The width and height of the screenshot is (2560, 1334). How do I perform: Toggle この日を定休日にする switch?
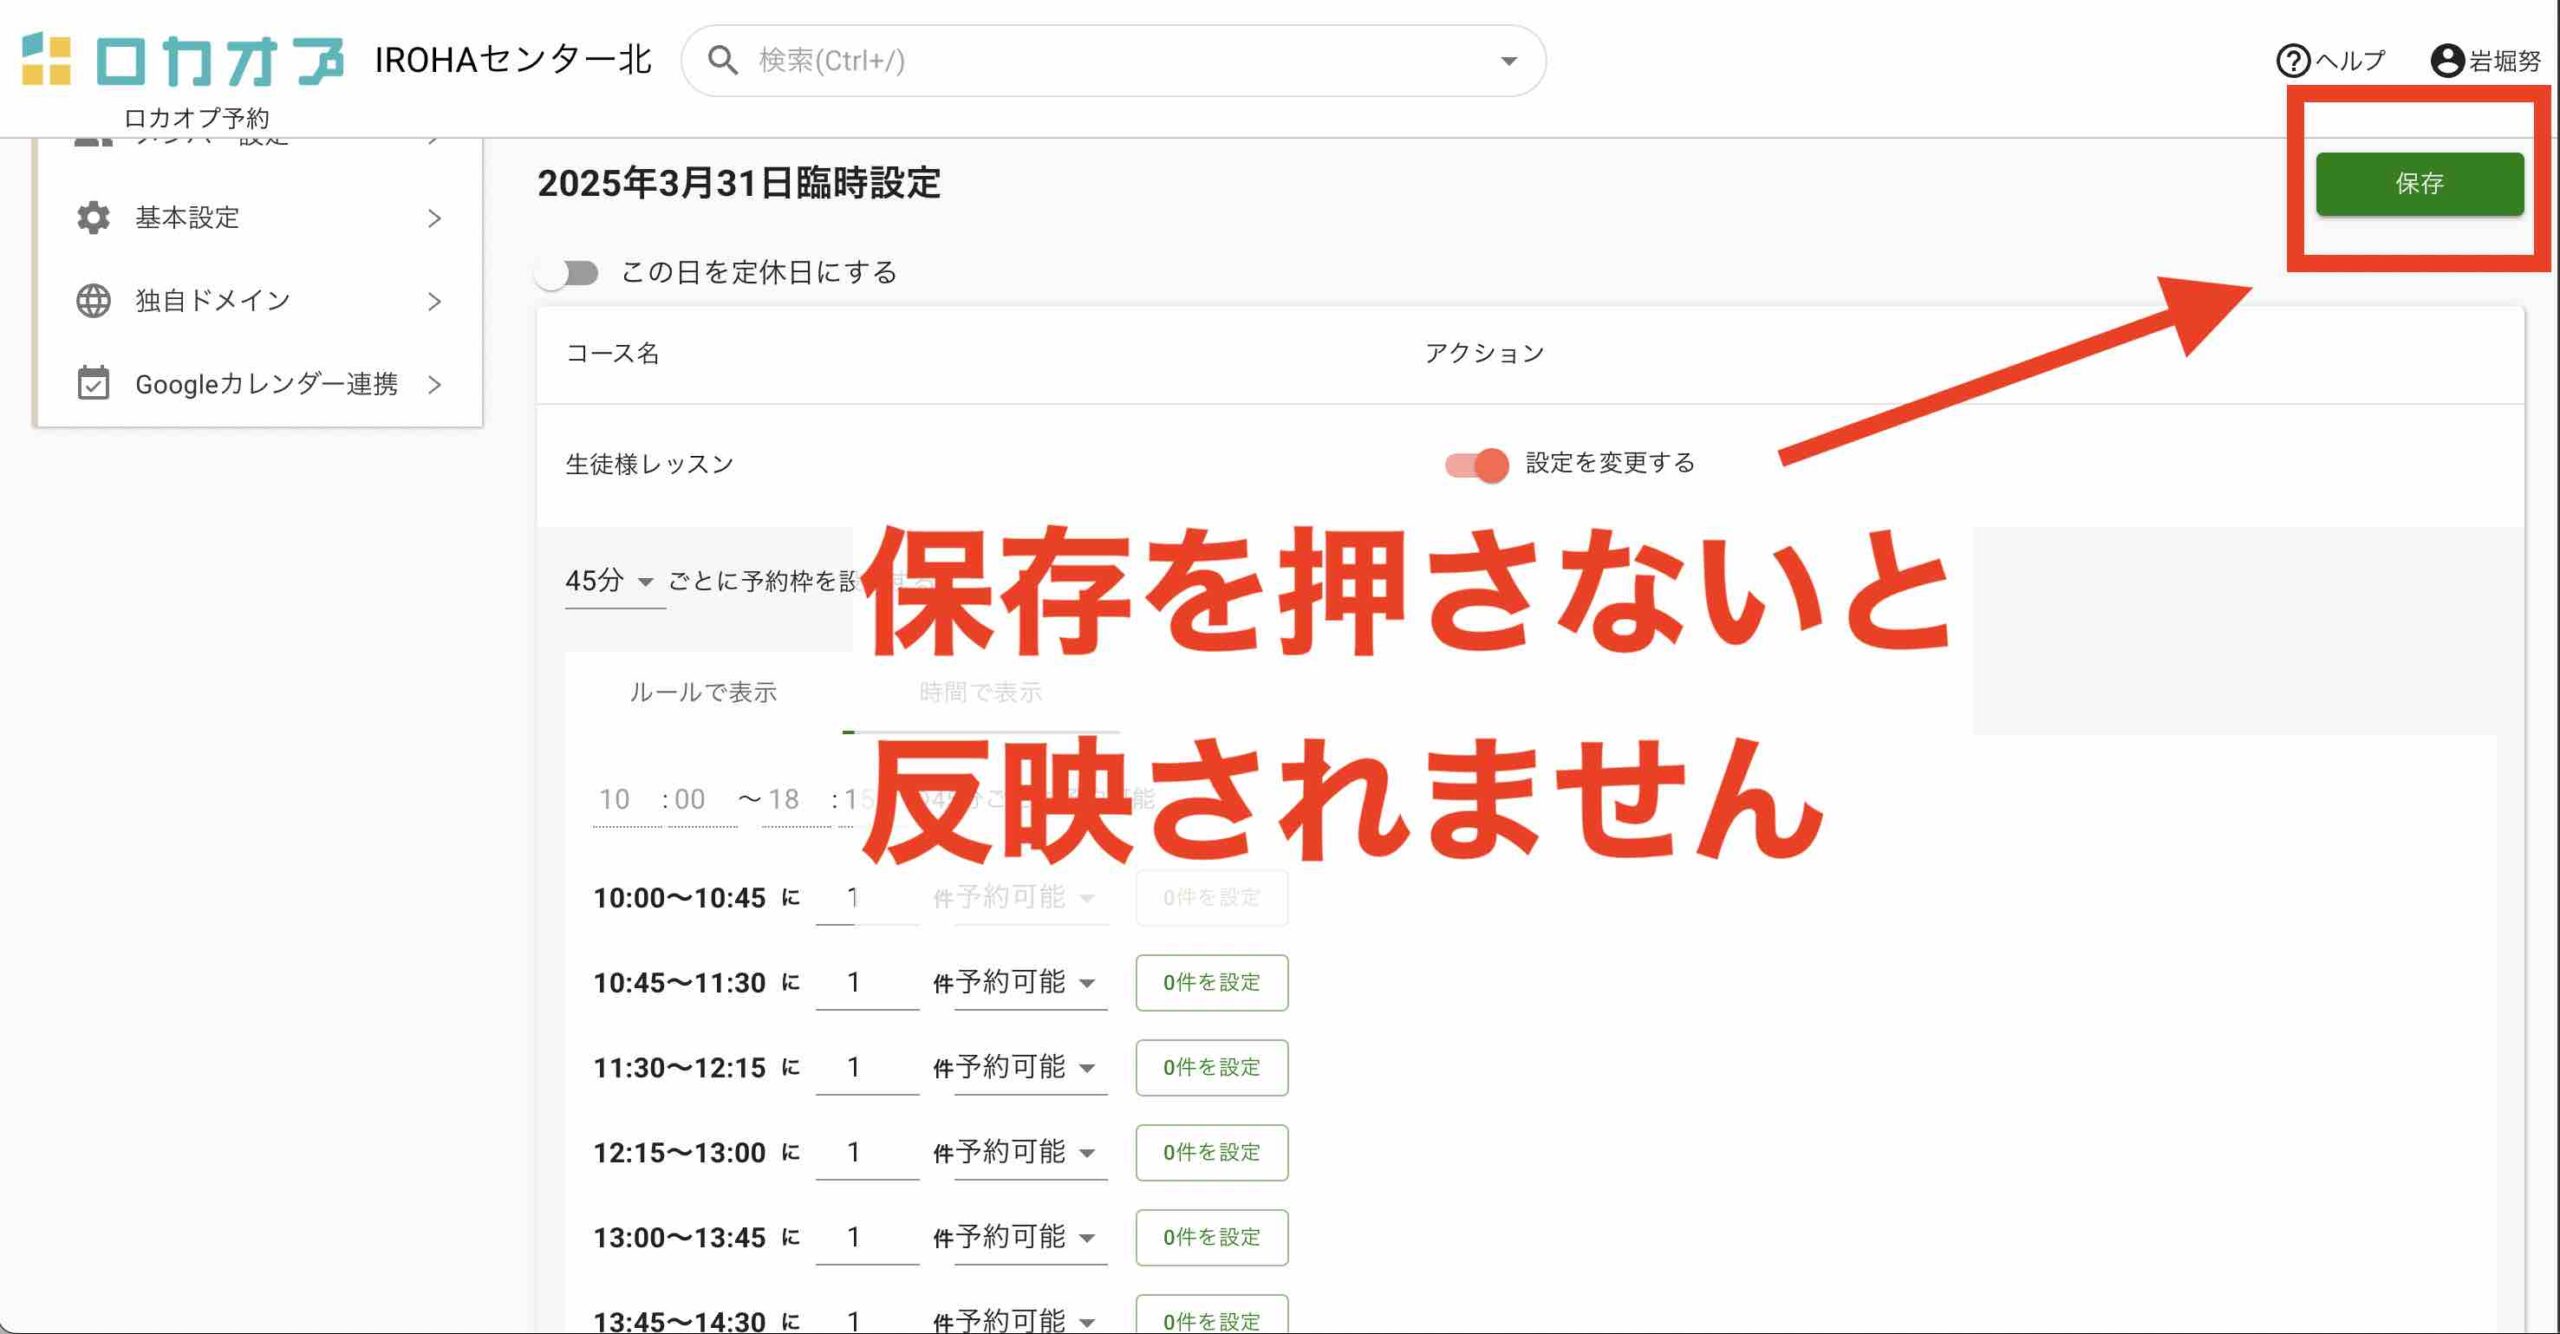click(x=567, y=273)
